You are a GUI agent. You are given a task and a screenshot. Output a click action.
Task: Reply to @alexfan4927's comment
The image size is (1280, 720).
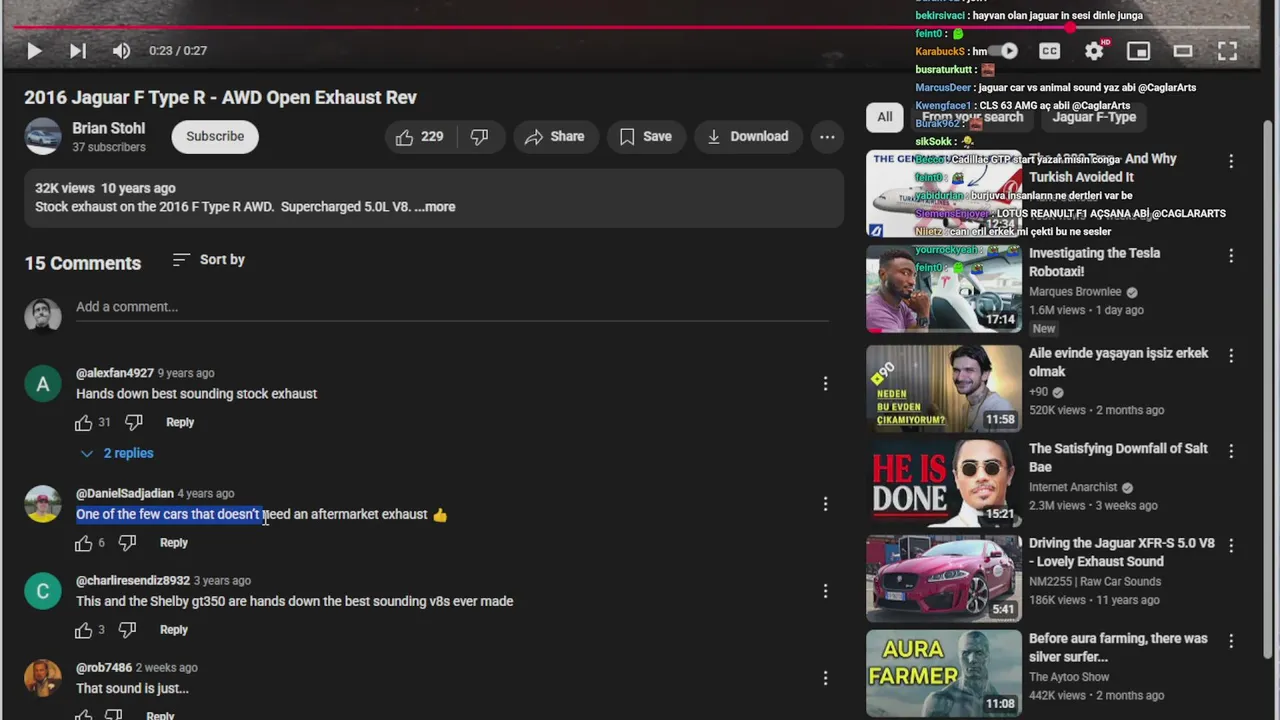tap(180, 422)
